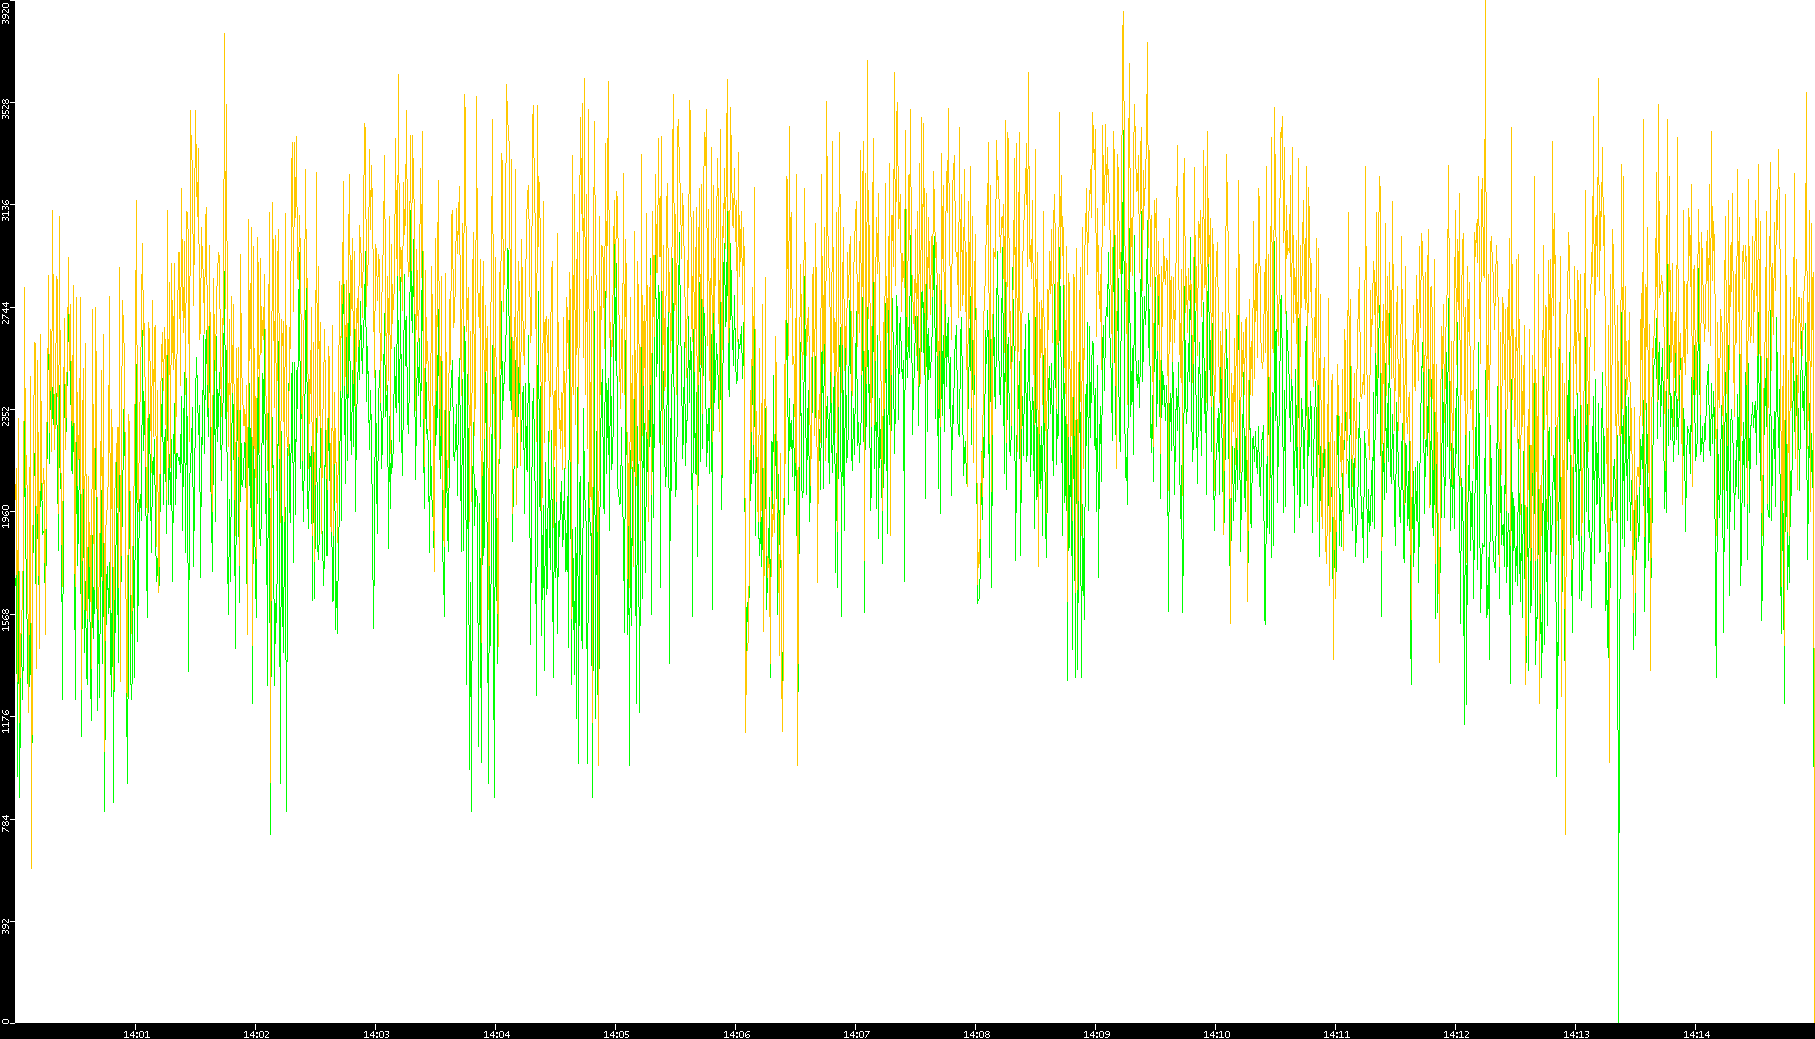
Task: Select the 2744 y-axis value
Action: click(6, 312)
